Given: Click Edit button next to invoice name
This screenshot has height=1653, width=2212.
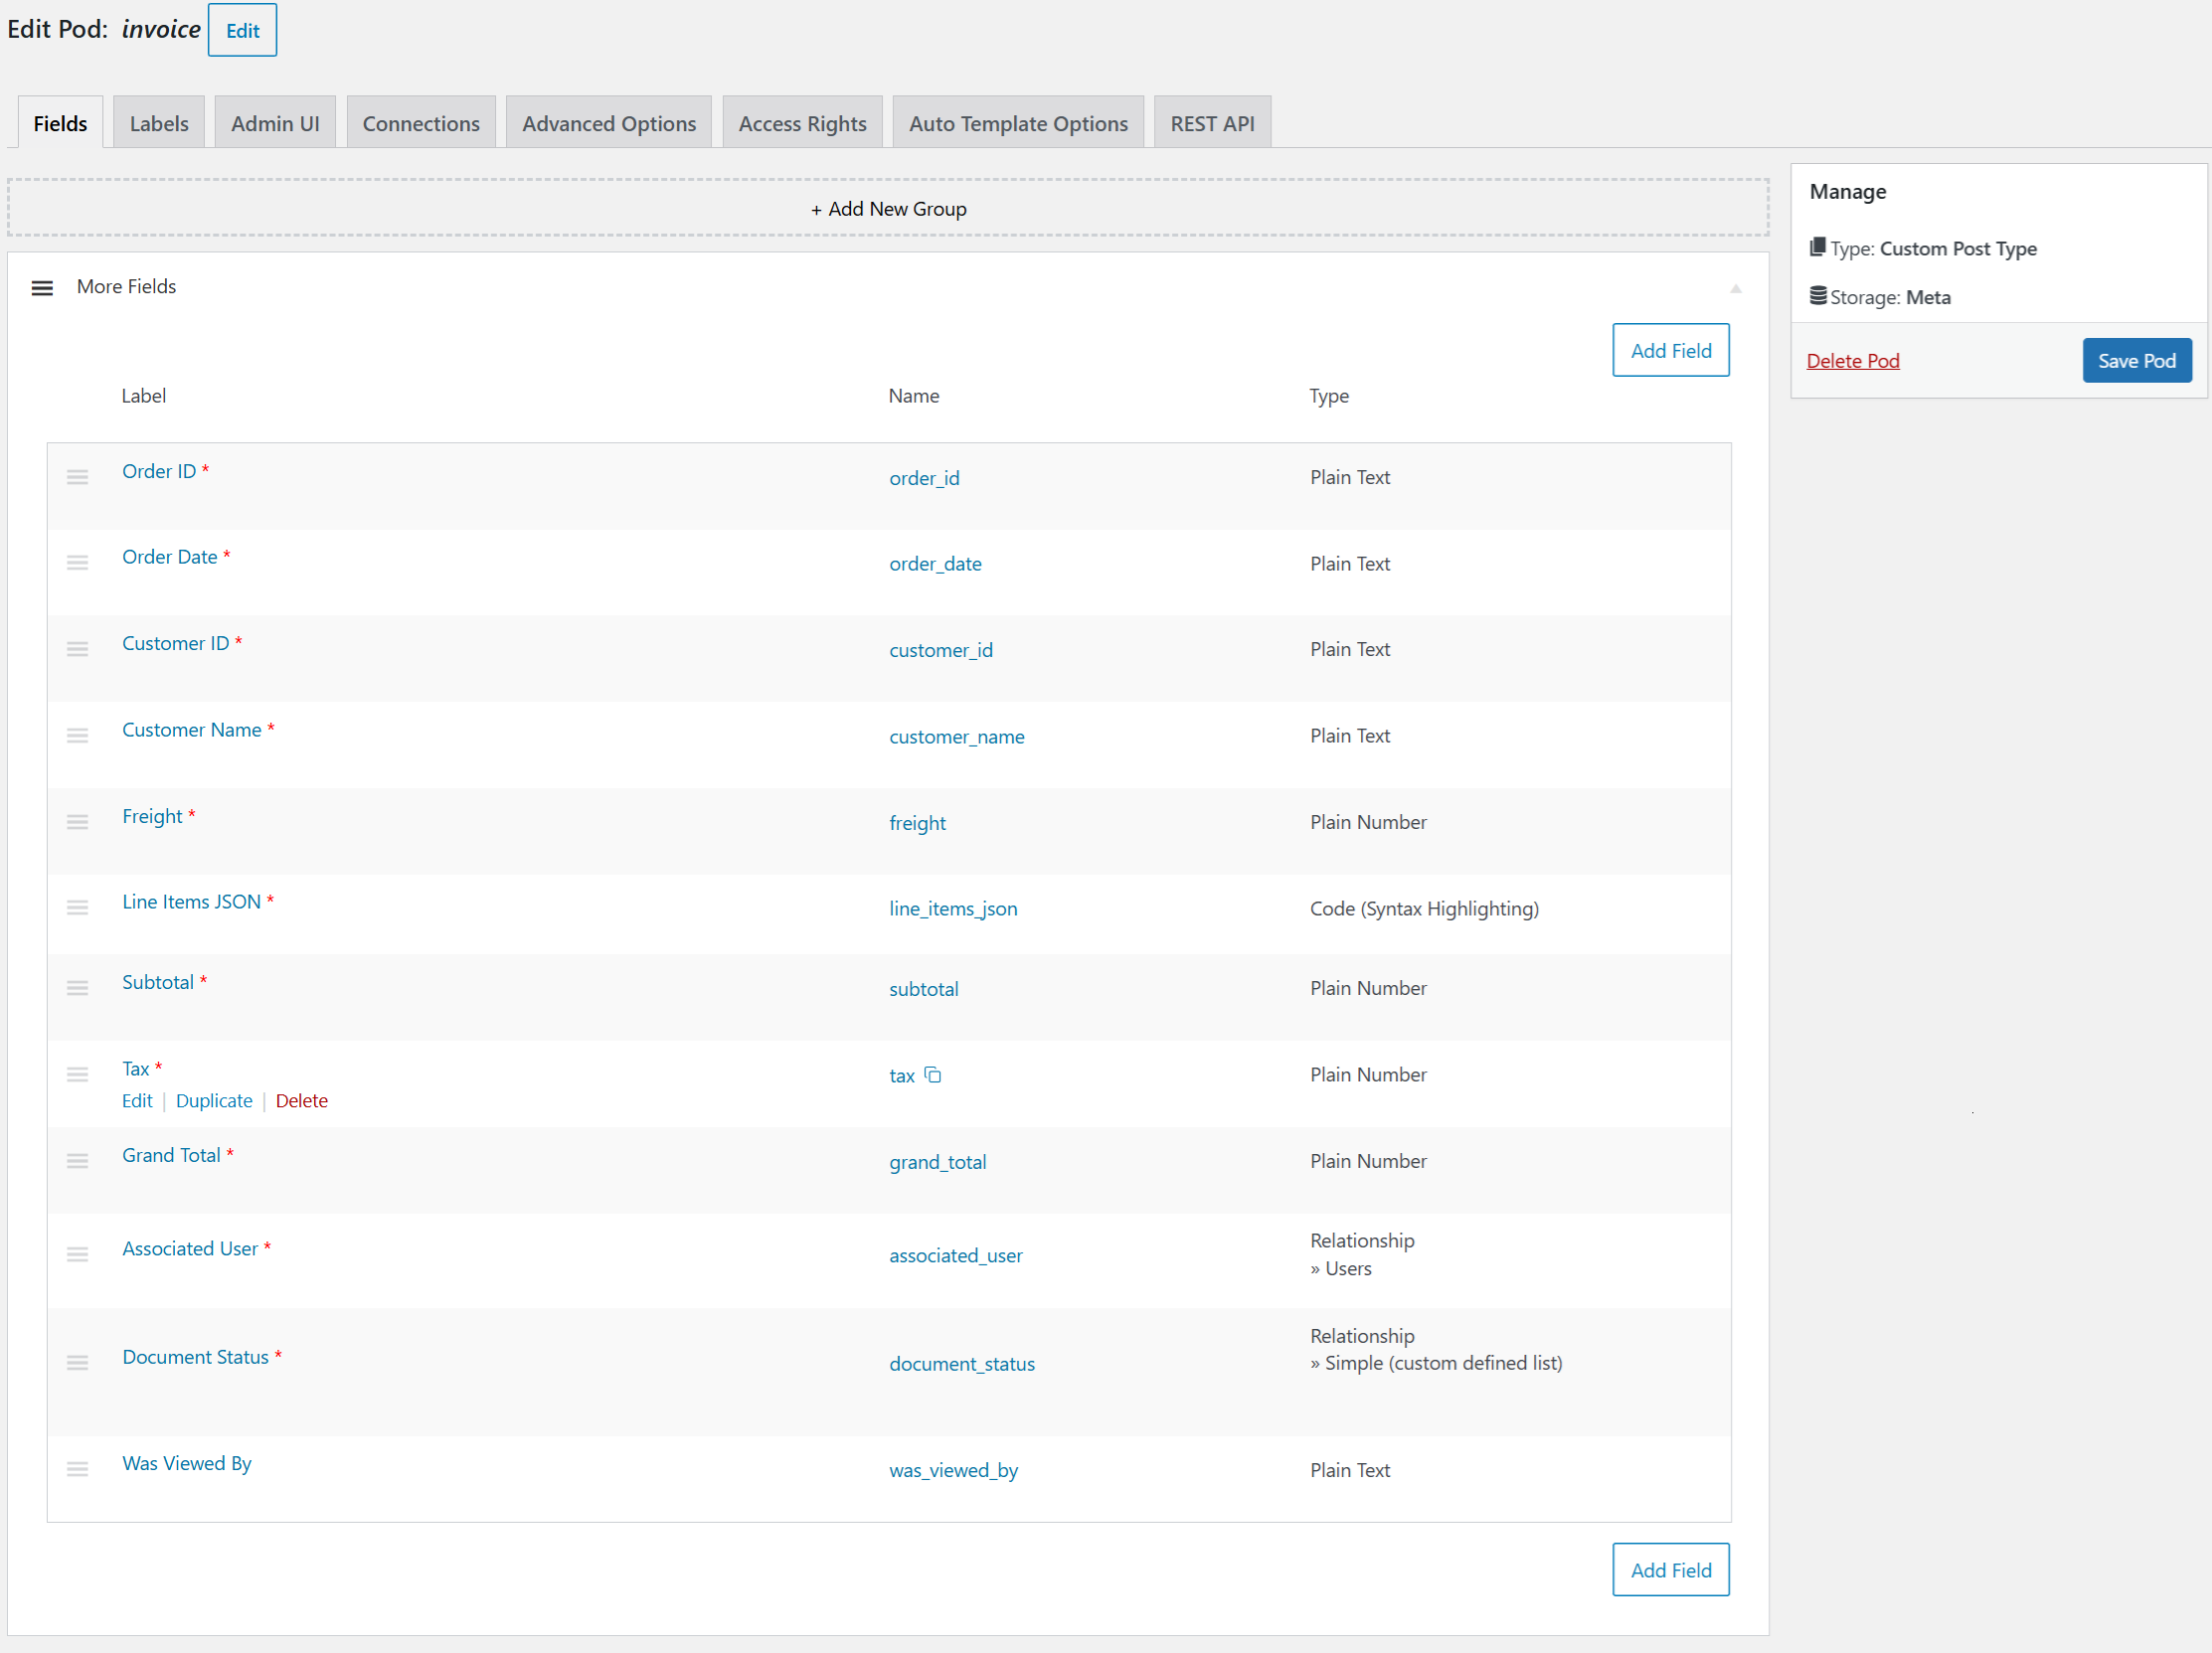Looking at the screenshot, I should pos(242,30).
